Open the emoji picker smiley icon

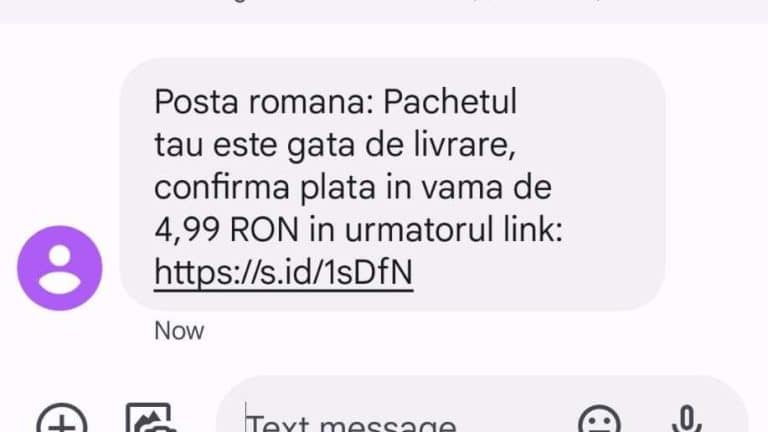(x=599, y=420)
